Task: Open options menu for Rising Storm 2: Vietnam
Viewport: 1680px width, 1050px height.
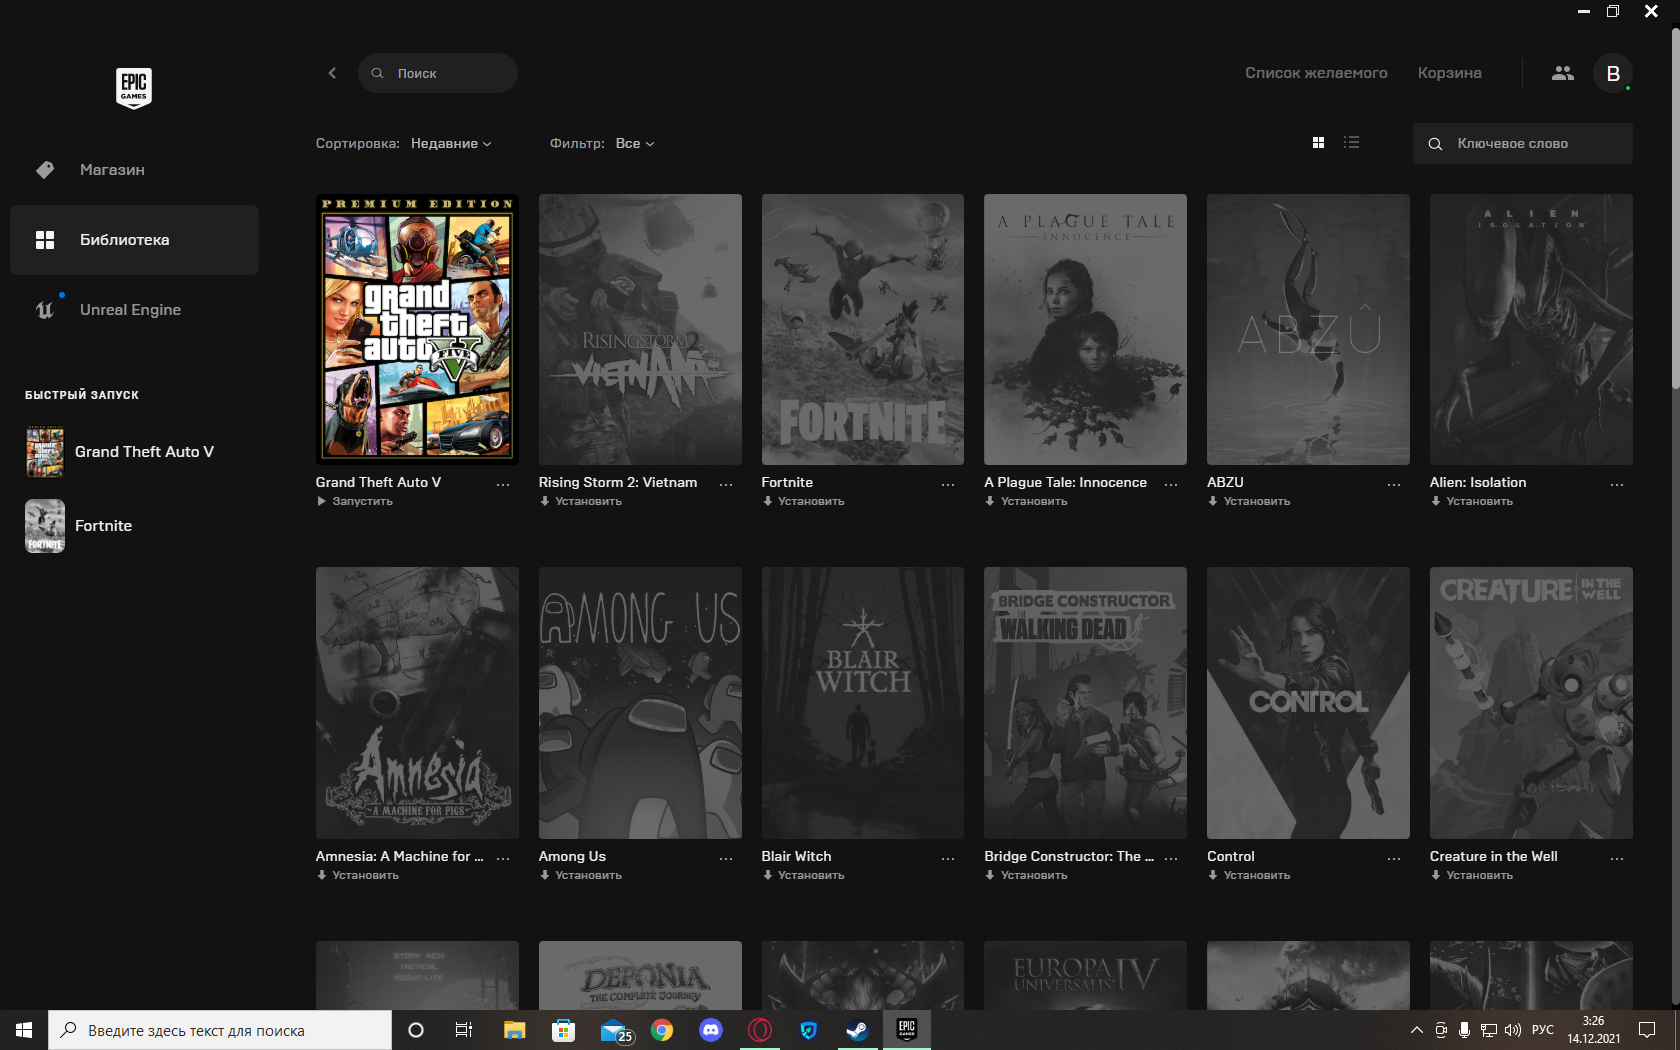Action: pos(726,484)
